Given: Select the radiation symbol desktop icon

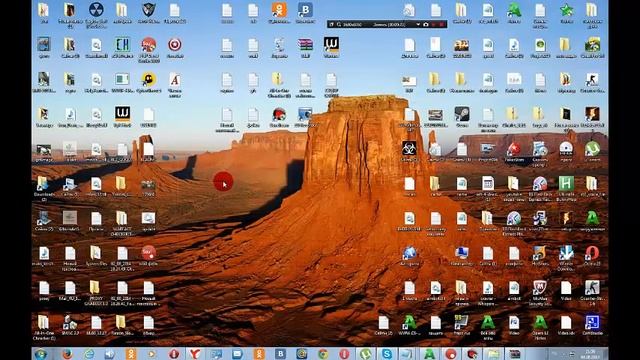Looking at the screenshot, I should (x=96, y=10).
